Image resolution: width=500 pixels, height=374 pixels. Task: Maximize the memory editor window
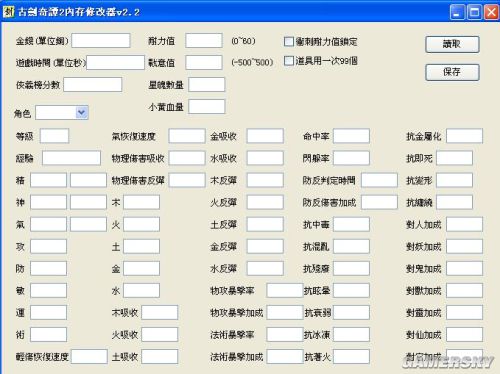click(x=474, y=13)
